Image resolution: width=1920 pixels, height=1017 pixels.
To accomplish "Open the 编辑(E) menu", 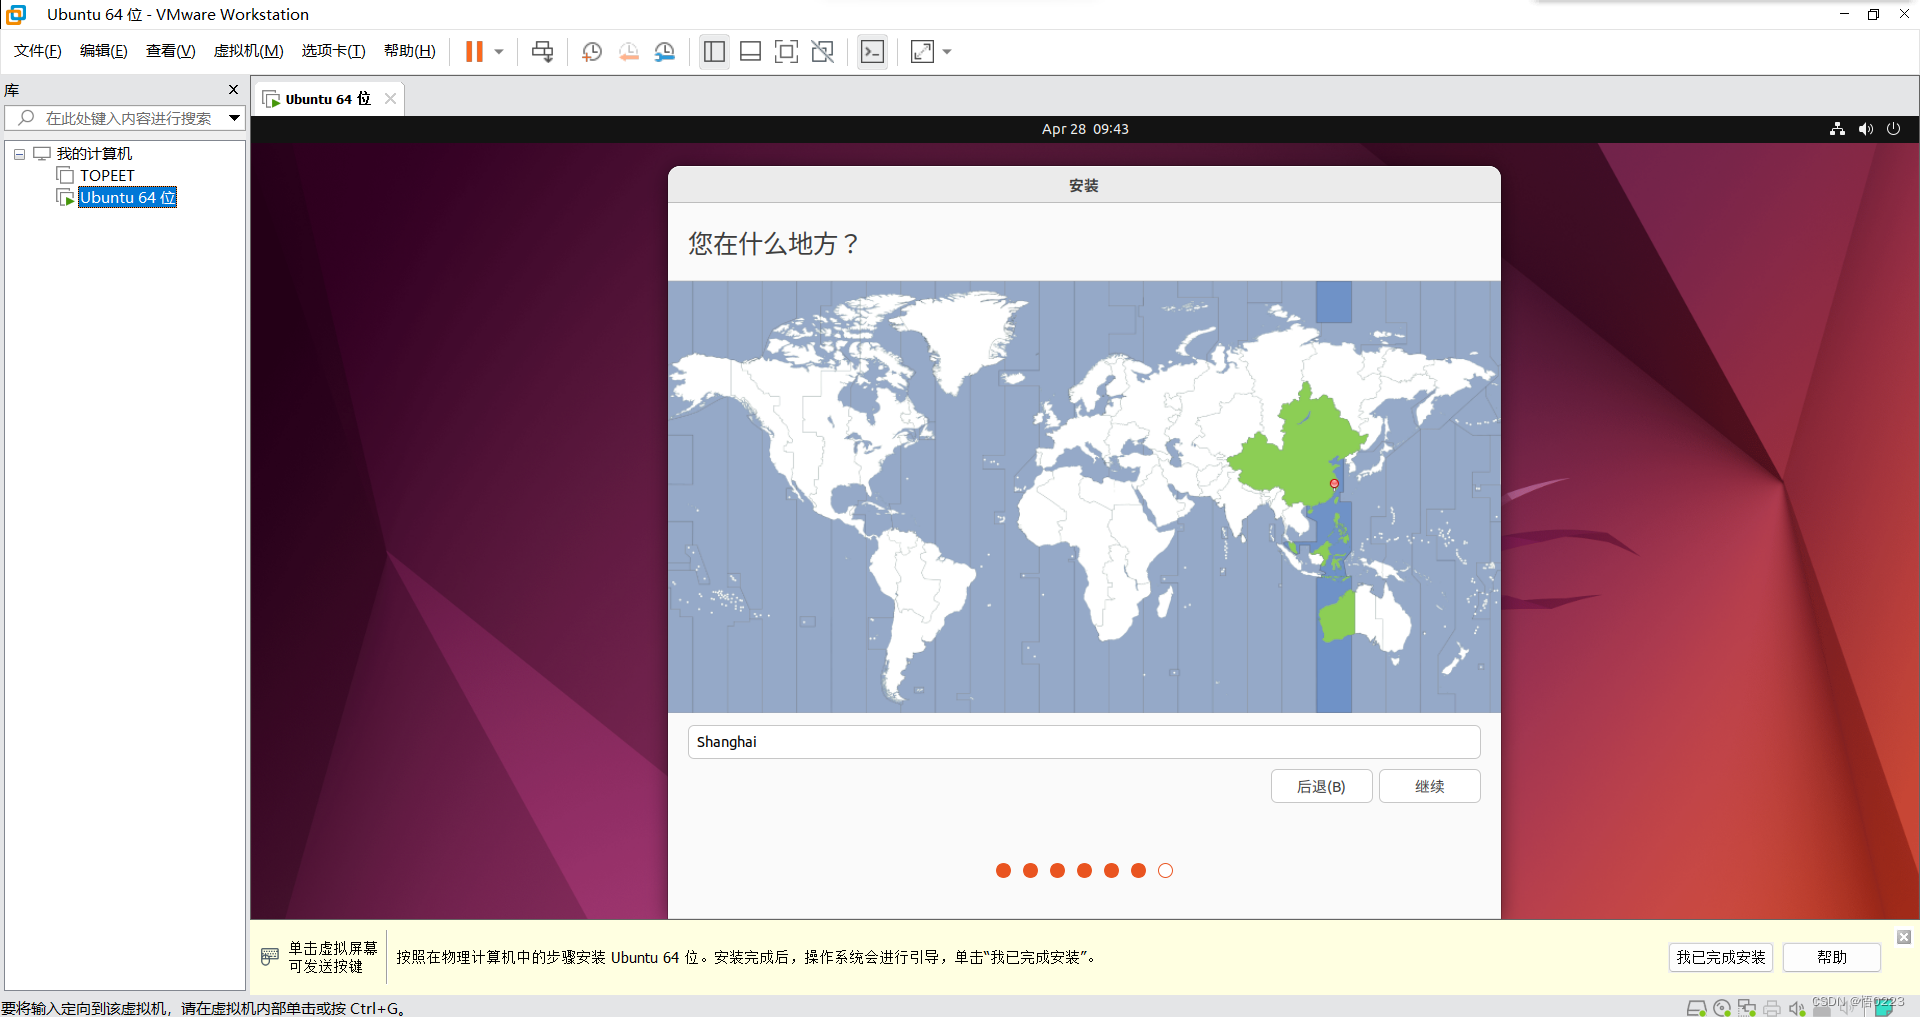I will (x=104, y=51).
